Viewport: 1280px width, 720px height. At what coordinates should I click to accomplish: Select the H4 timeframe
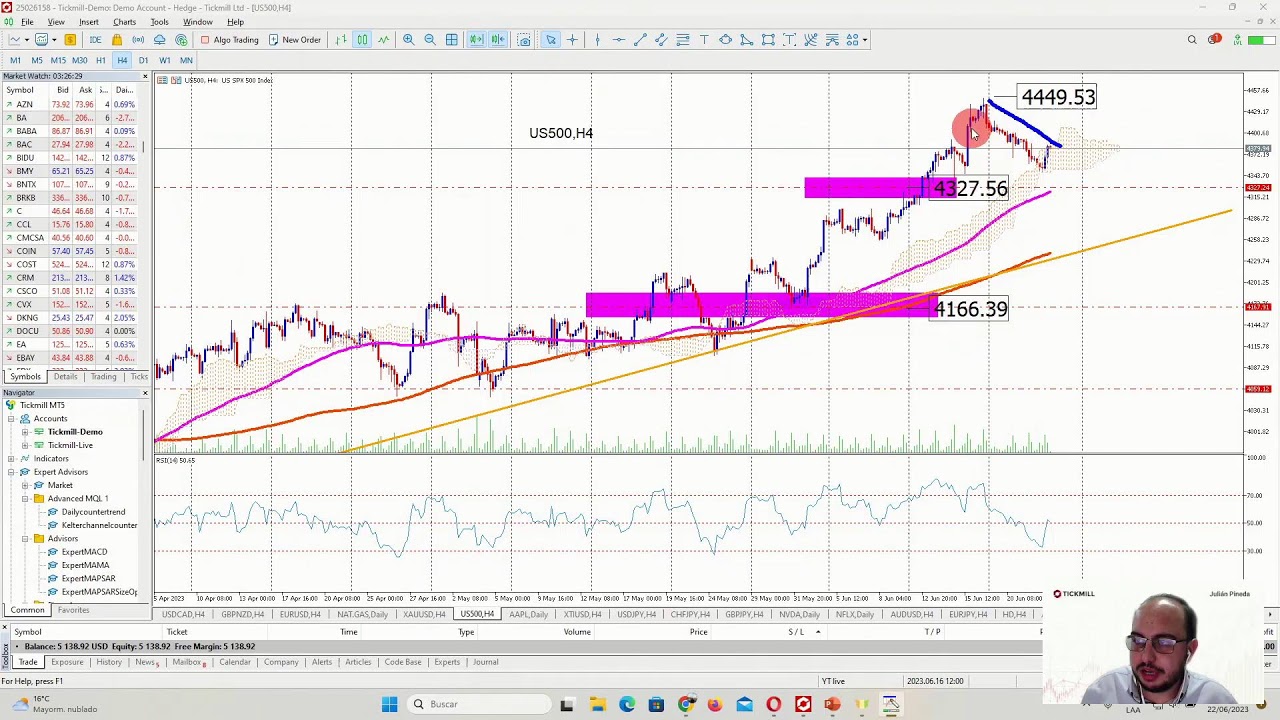(x=122, y=60)
